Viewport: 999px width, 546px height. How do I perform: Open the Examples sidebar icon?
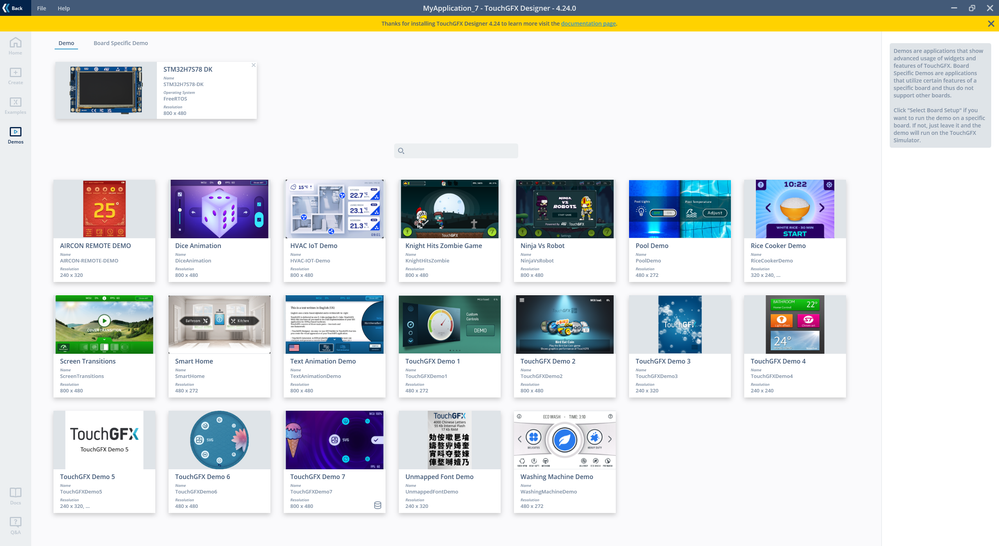(x=15, y=105)
